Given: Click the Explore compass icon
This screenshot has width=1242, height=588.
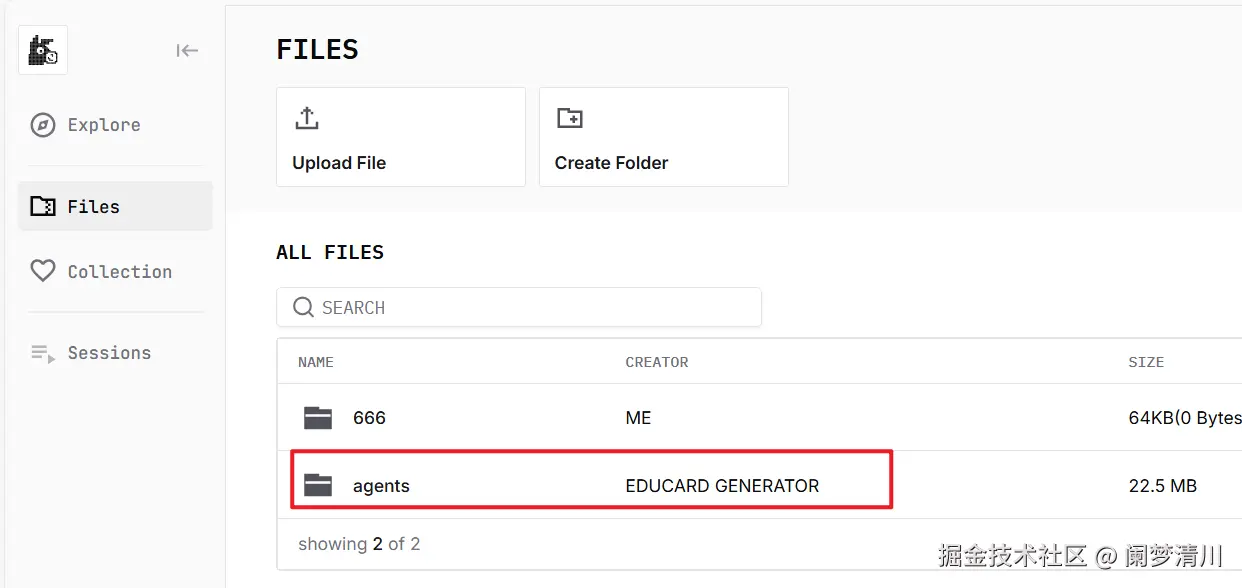Looking at the screenshot, I should (x=42, y=125).
